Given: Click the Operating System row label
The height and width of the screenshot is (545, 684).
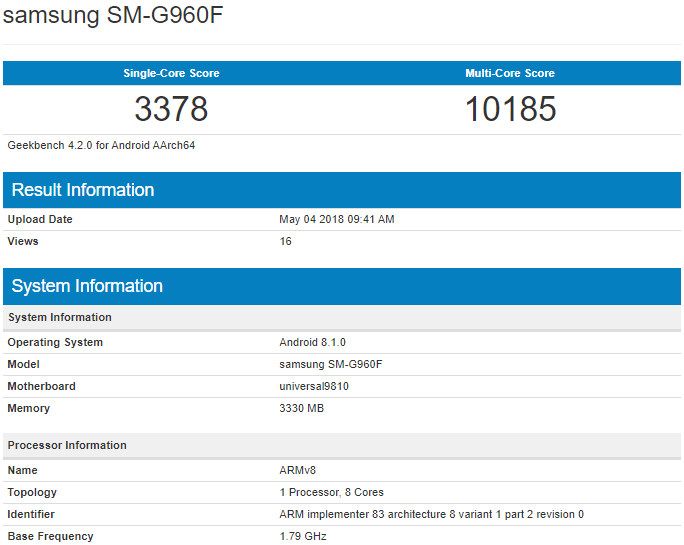Looking at the screenshot, I should point(55,342).
